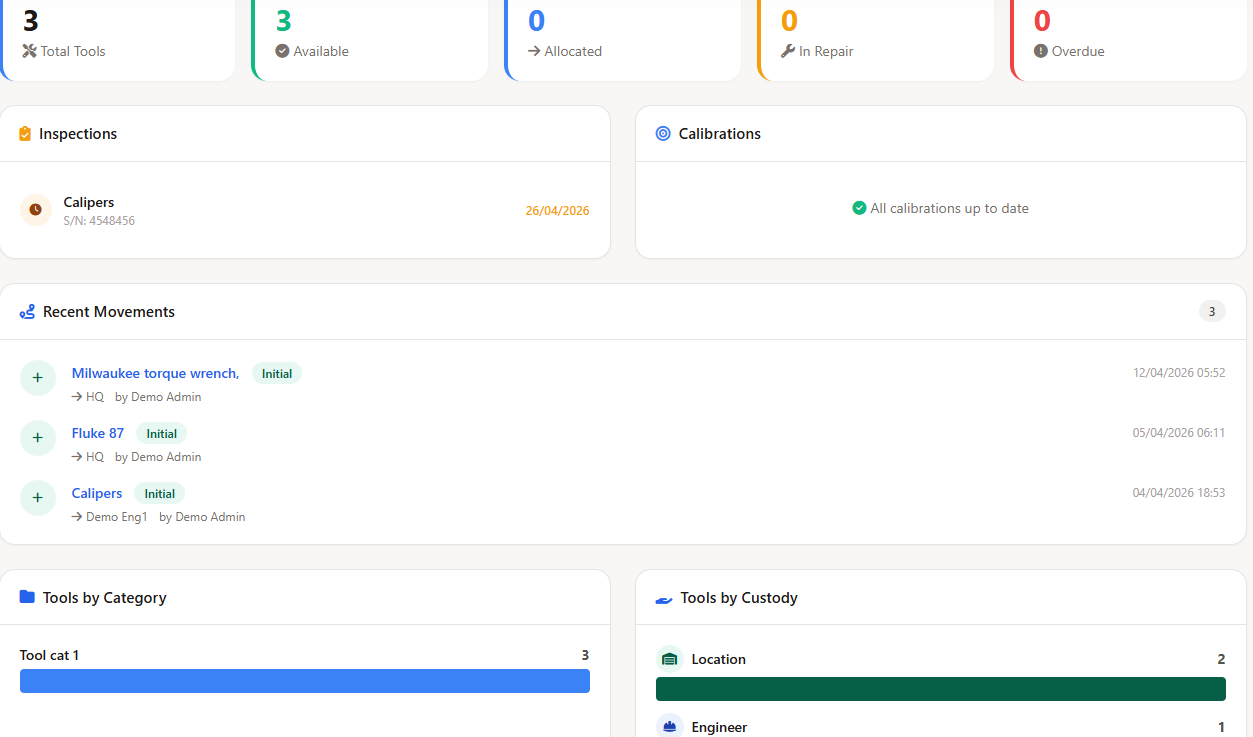This screenshot has height=737, width=1253.
Task: Click the Initial badge next to Milwaukee torque wrench
Action: click(x=277, y=374)
